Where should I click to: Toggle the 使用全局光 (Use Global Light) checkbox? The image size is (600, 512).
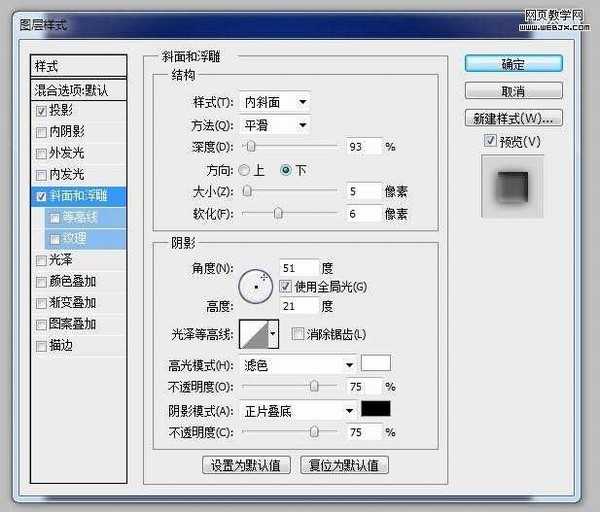(x=299, y=287)
